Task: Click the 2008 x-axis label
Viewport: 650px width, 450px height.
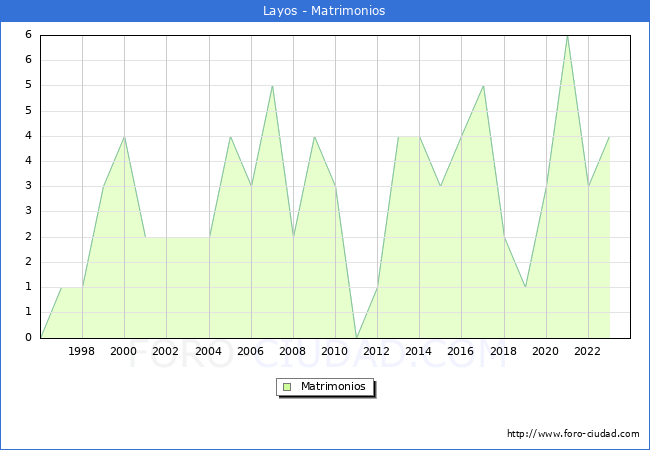Action: [293, 351]
